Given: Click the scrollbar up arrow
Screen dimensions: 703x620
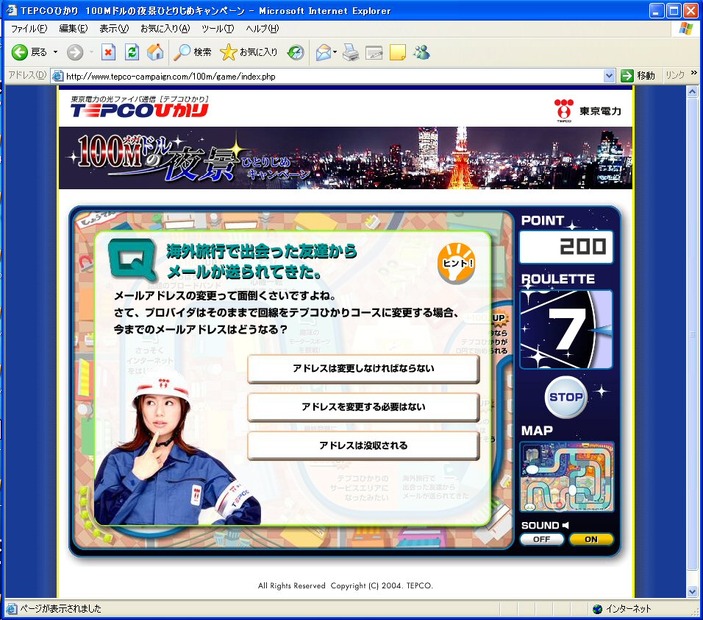Looking at the screenshot, I should coord(692,92).
